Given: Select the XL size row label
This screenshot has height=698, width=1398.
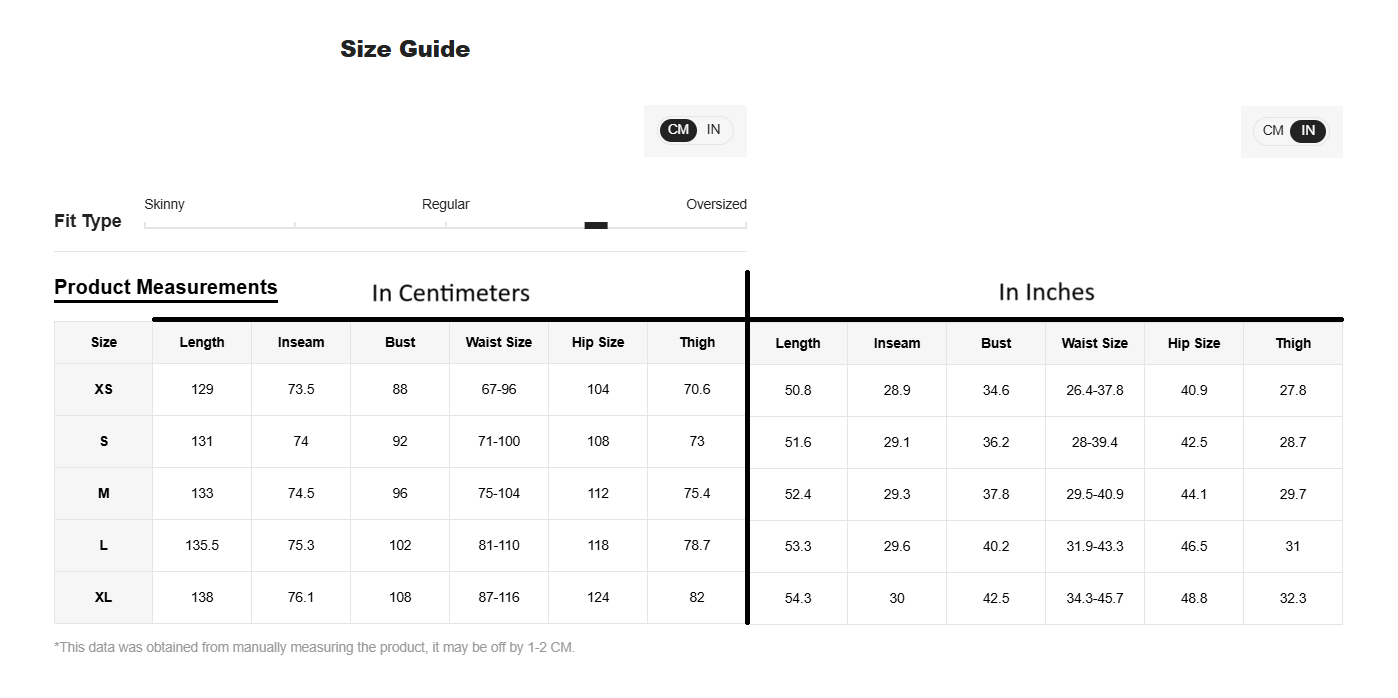Looking at the screenshot, I should (x=104, y=597).
